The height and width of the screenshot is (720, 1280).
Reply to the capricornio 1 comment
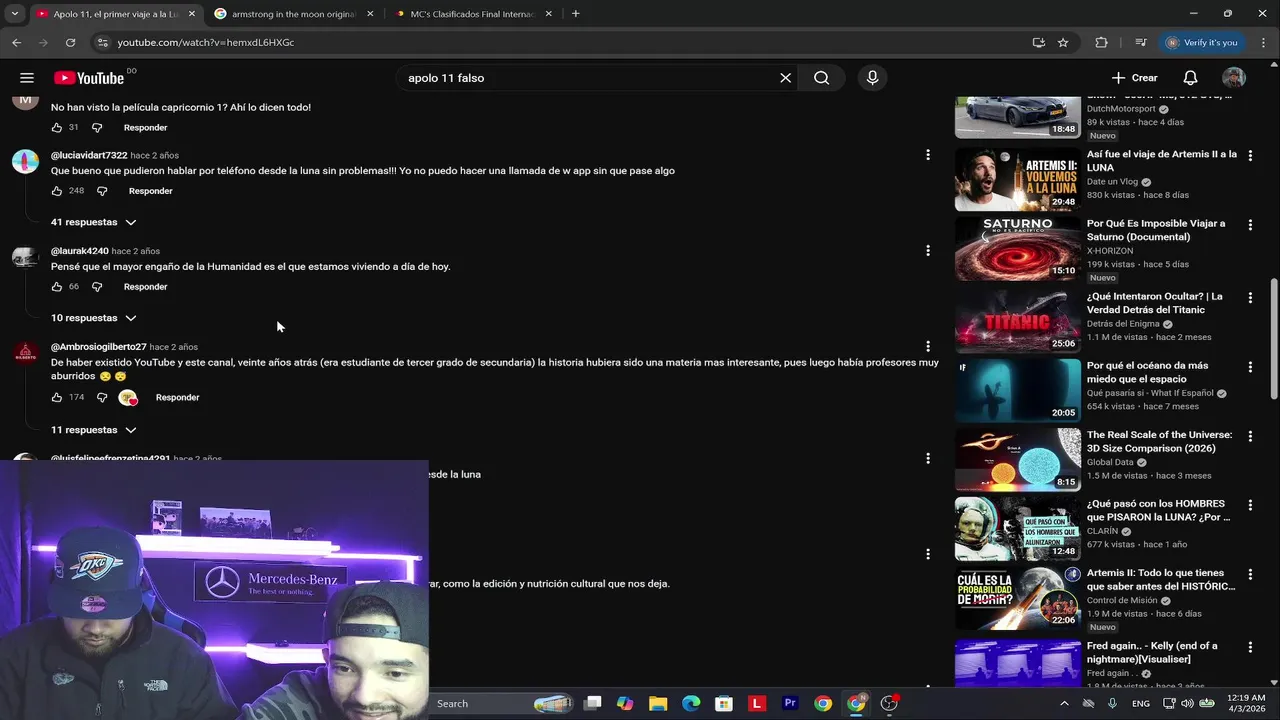145,128
